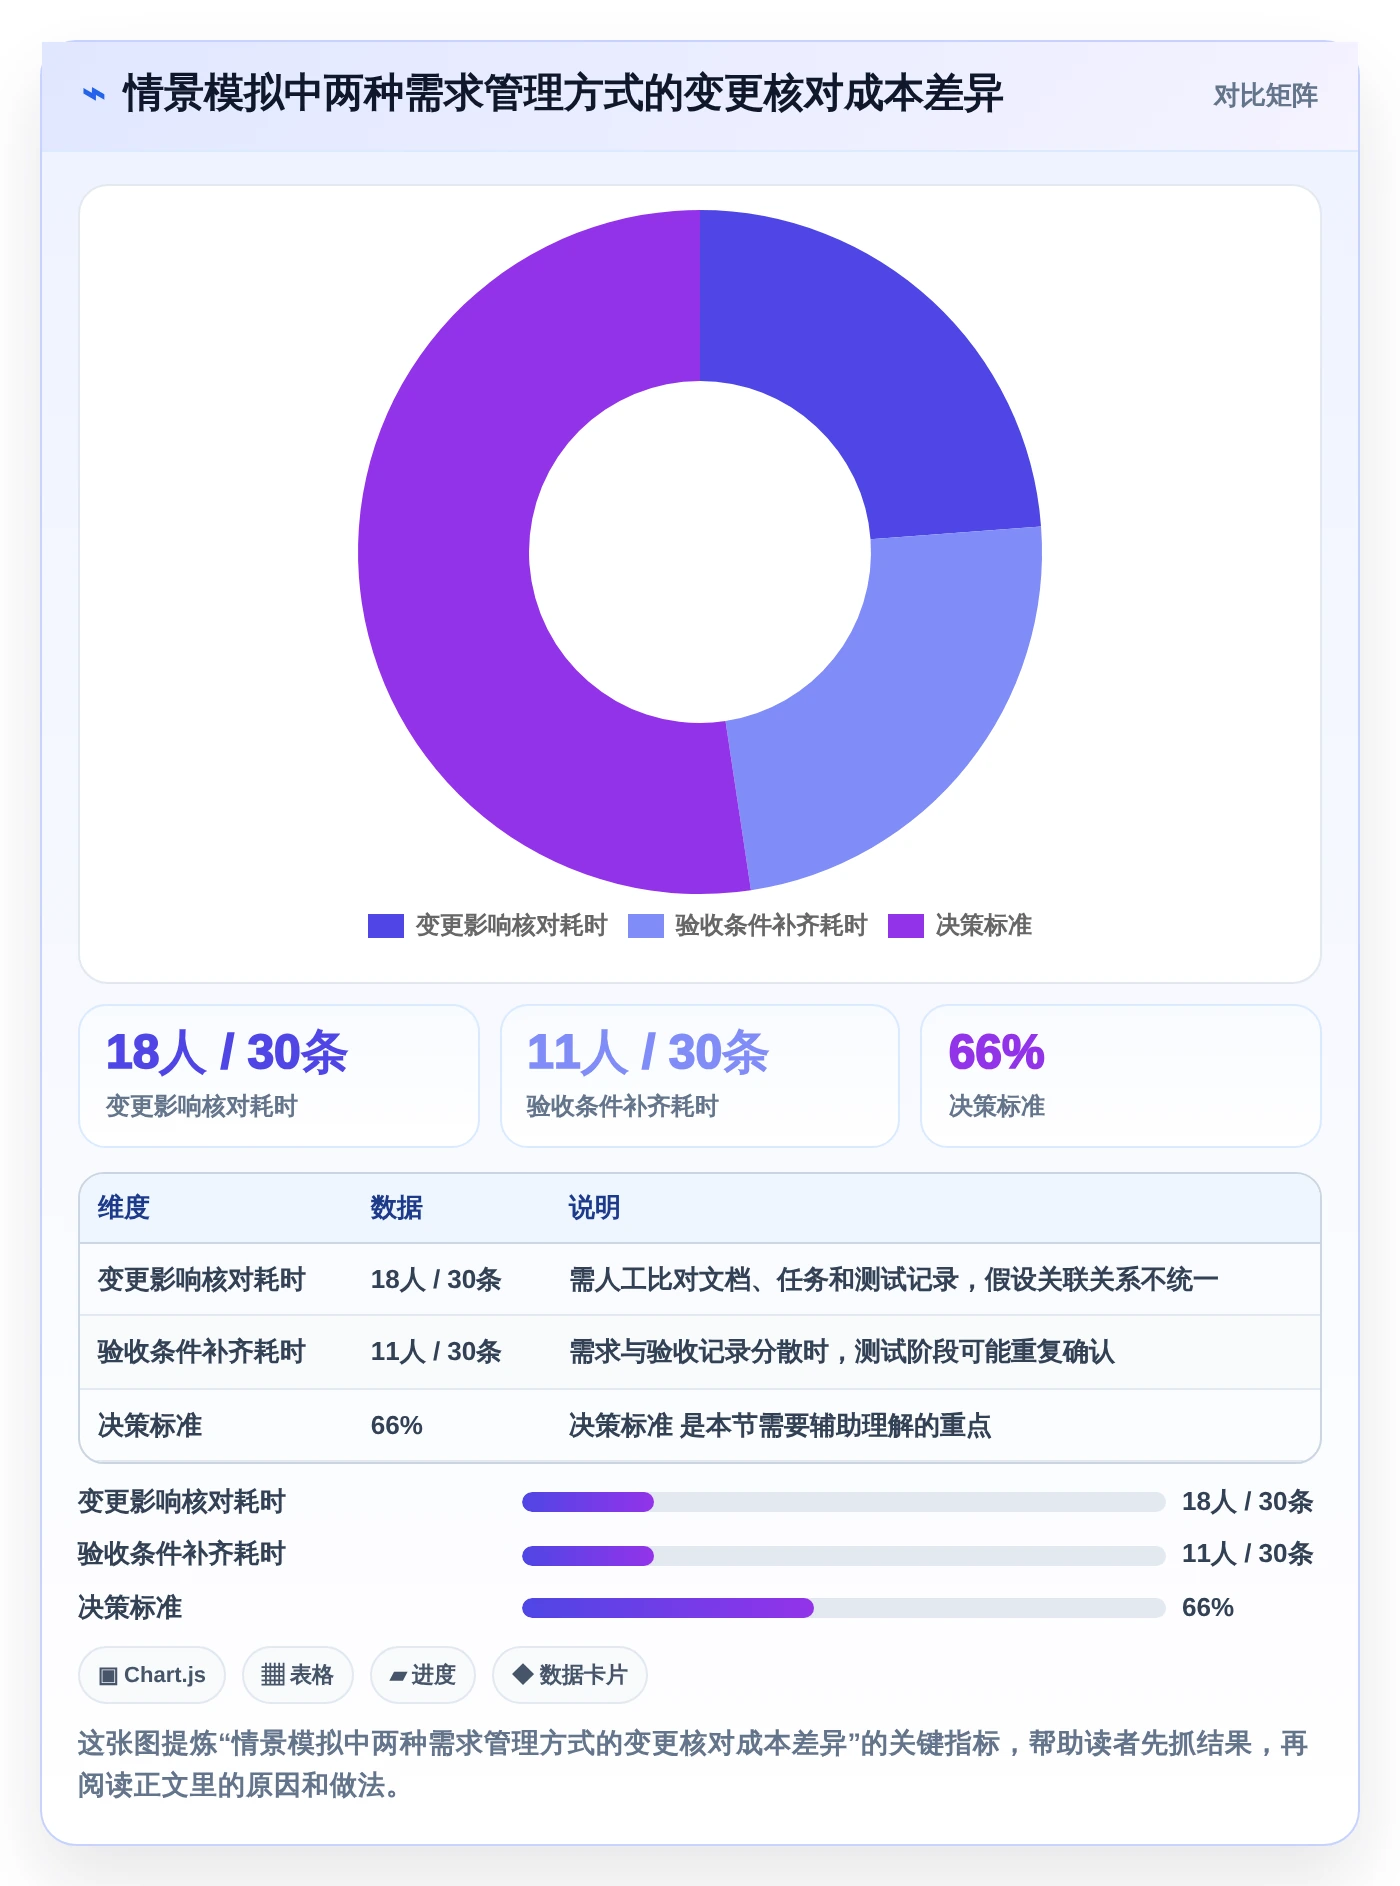Click the lightning icon beside the title

[93, 94]
